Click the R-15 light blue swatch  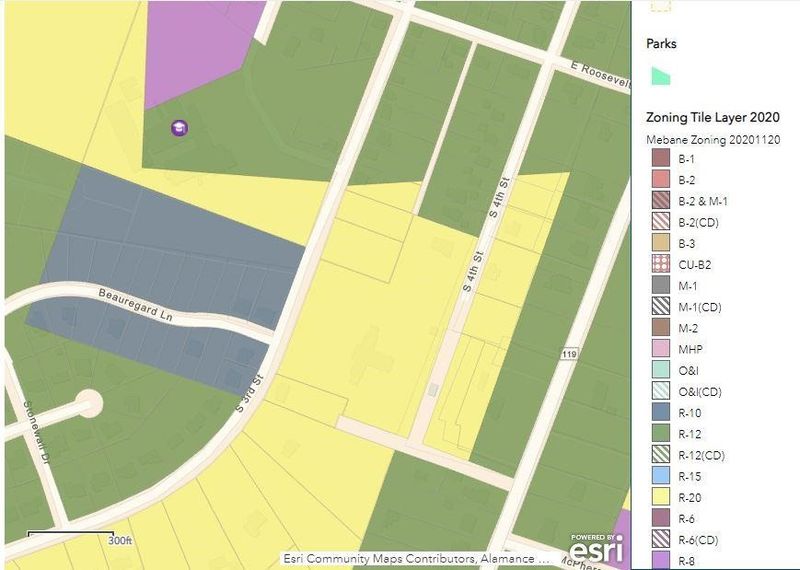[x=661, y=476]
